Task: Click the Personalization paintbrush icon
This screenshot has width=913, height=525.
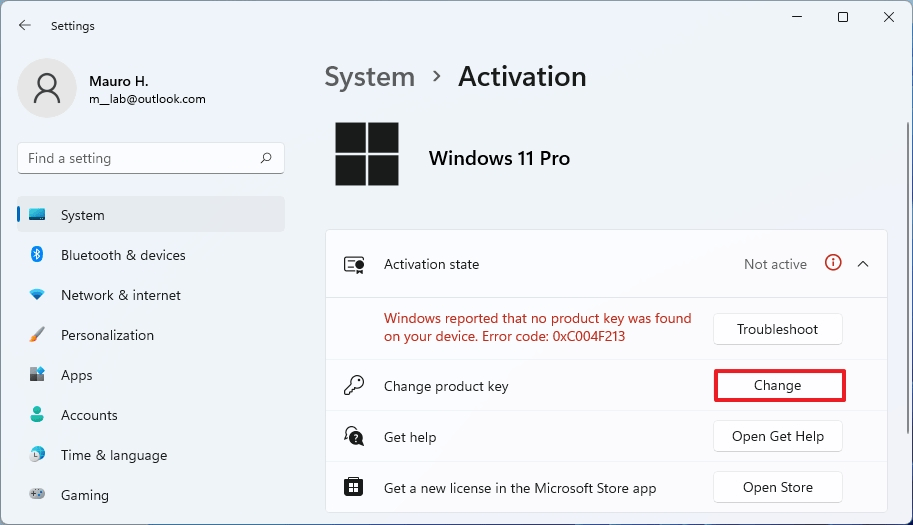Action: click(37, 335)
